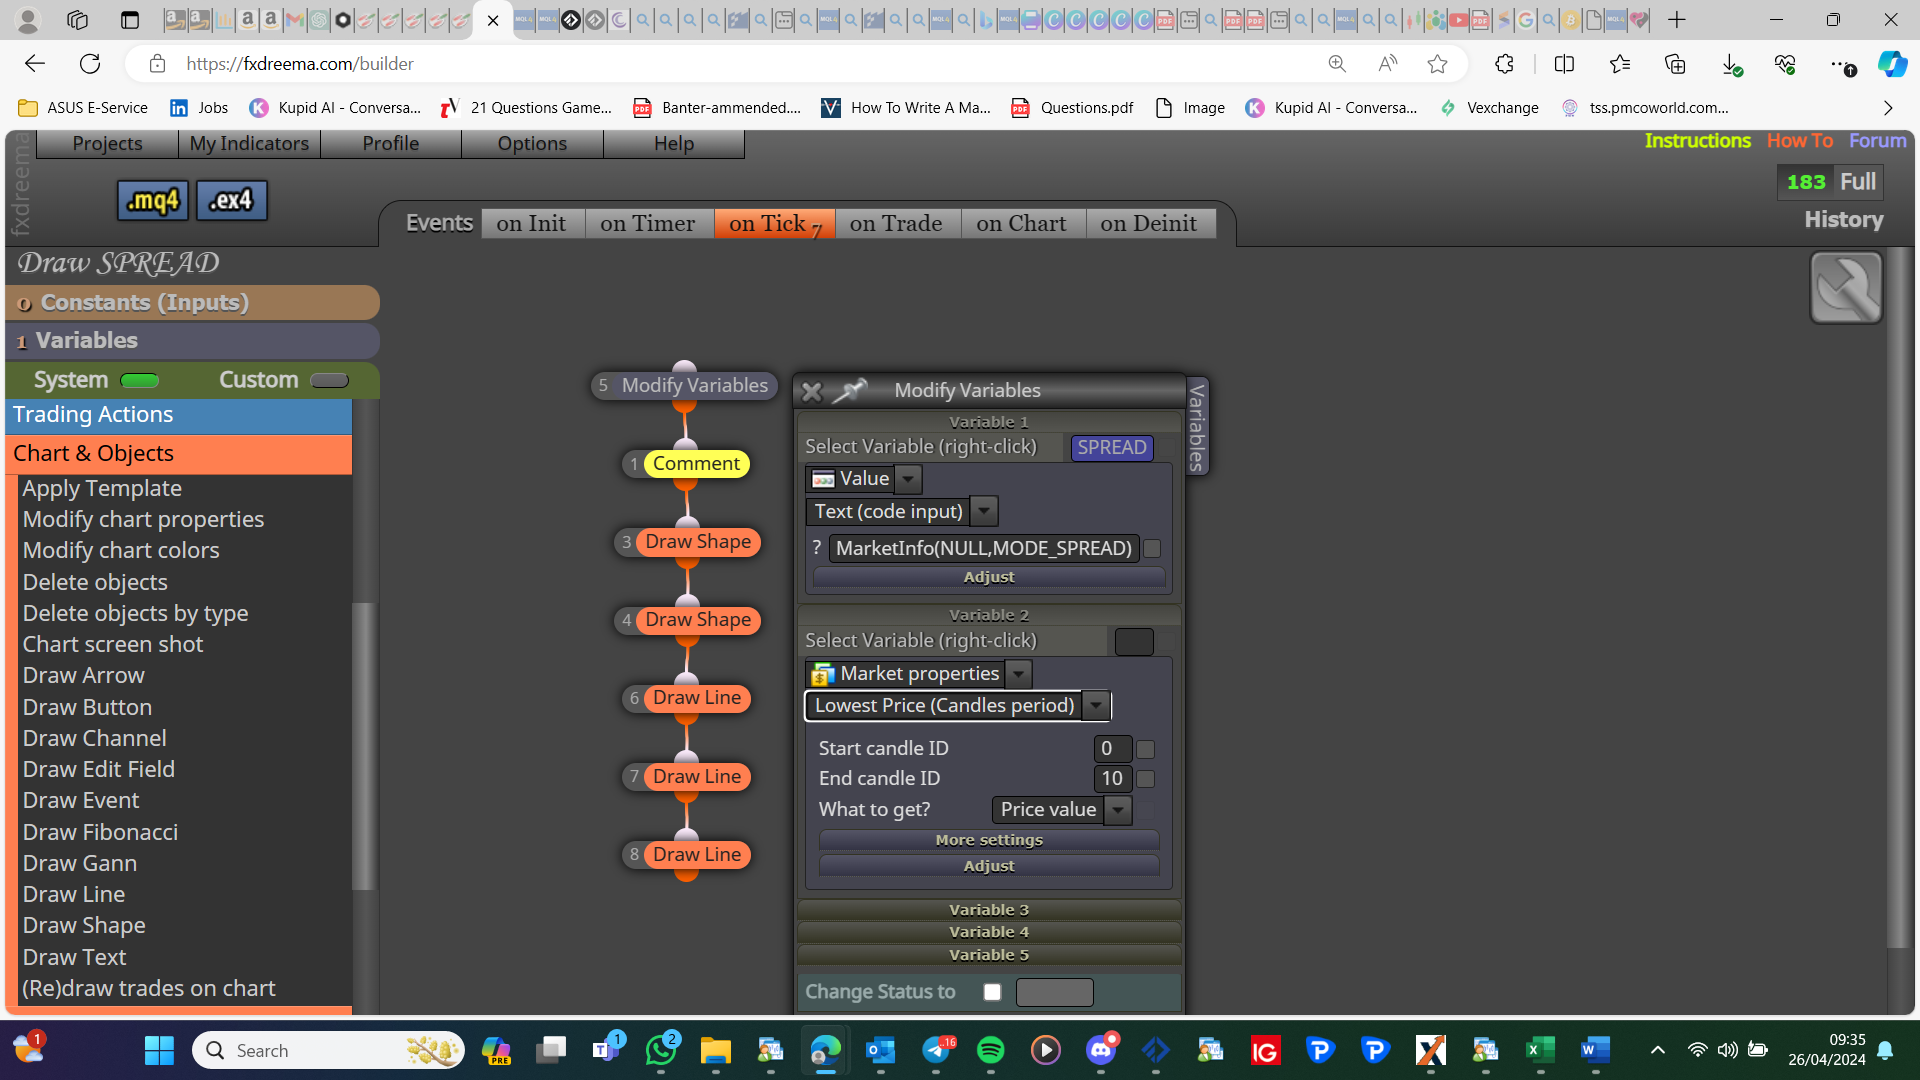The image size is (1920, 1080).
Task: Select the Comment block node
Action: tap(696, 464)
